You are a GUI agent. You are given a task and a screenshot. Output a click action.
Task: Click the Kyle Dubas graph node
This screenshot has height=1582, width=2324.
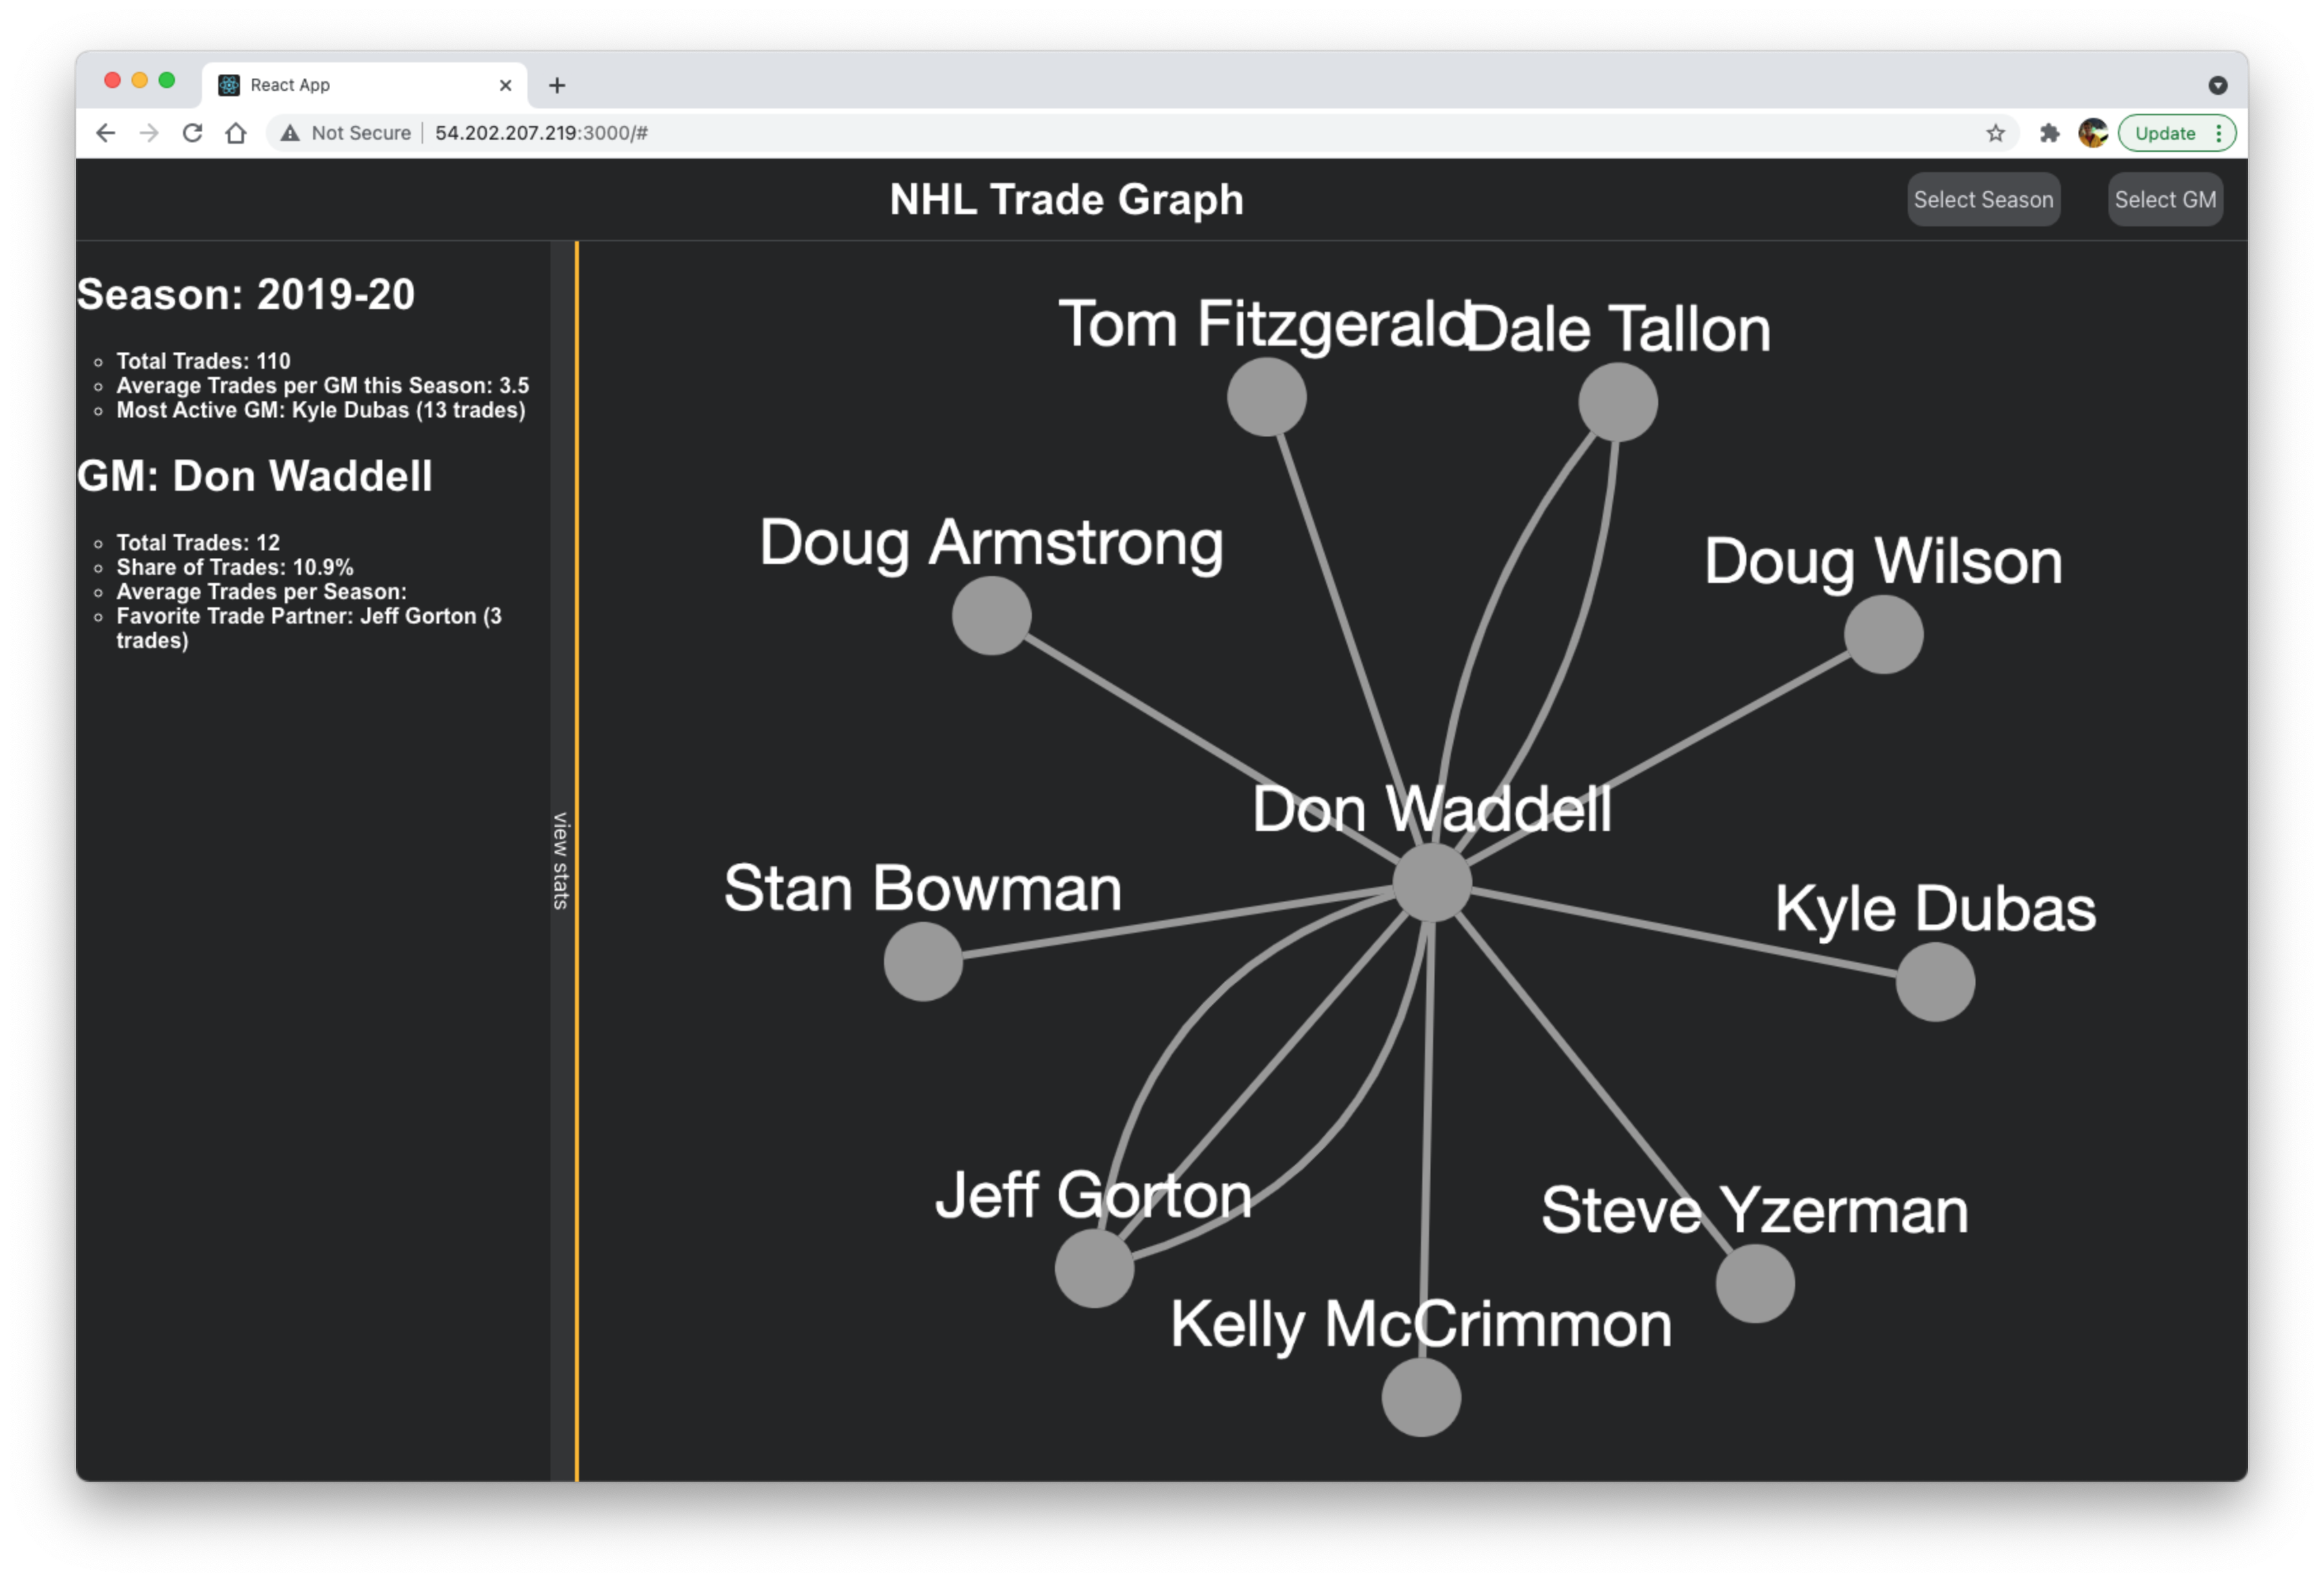click(1935, 981)
